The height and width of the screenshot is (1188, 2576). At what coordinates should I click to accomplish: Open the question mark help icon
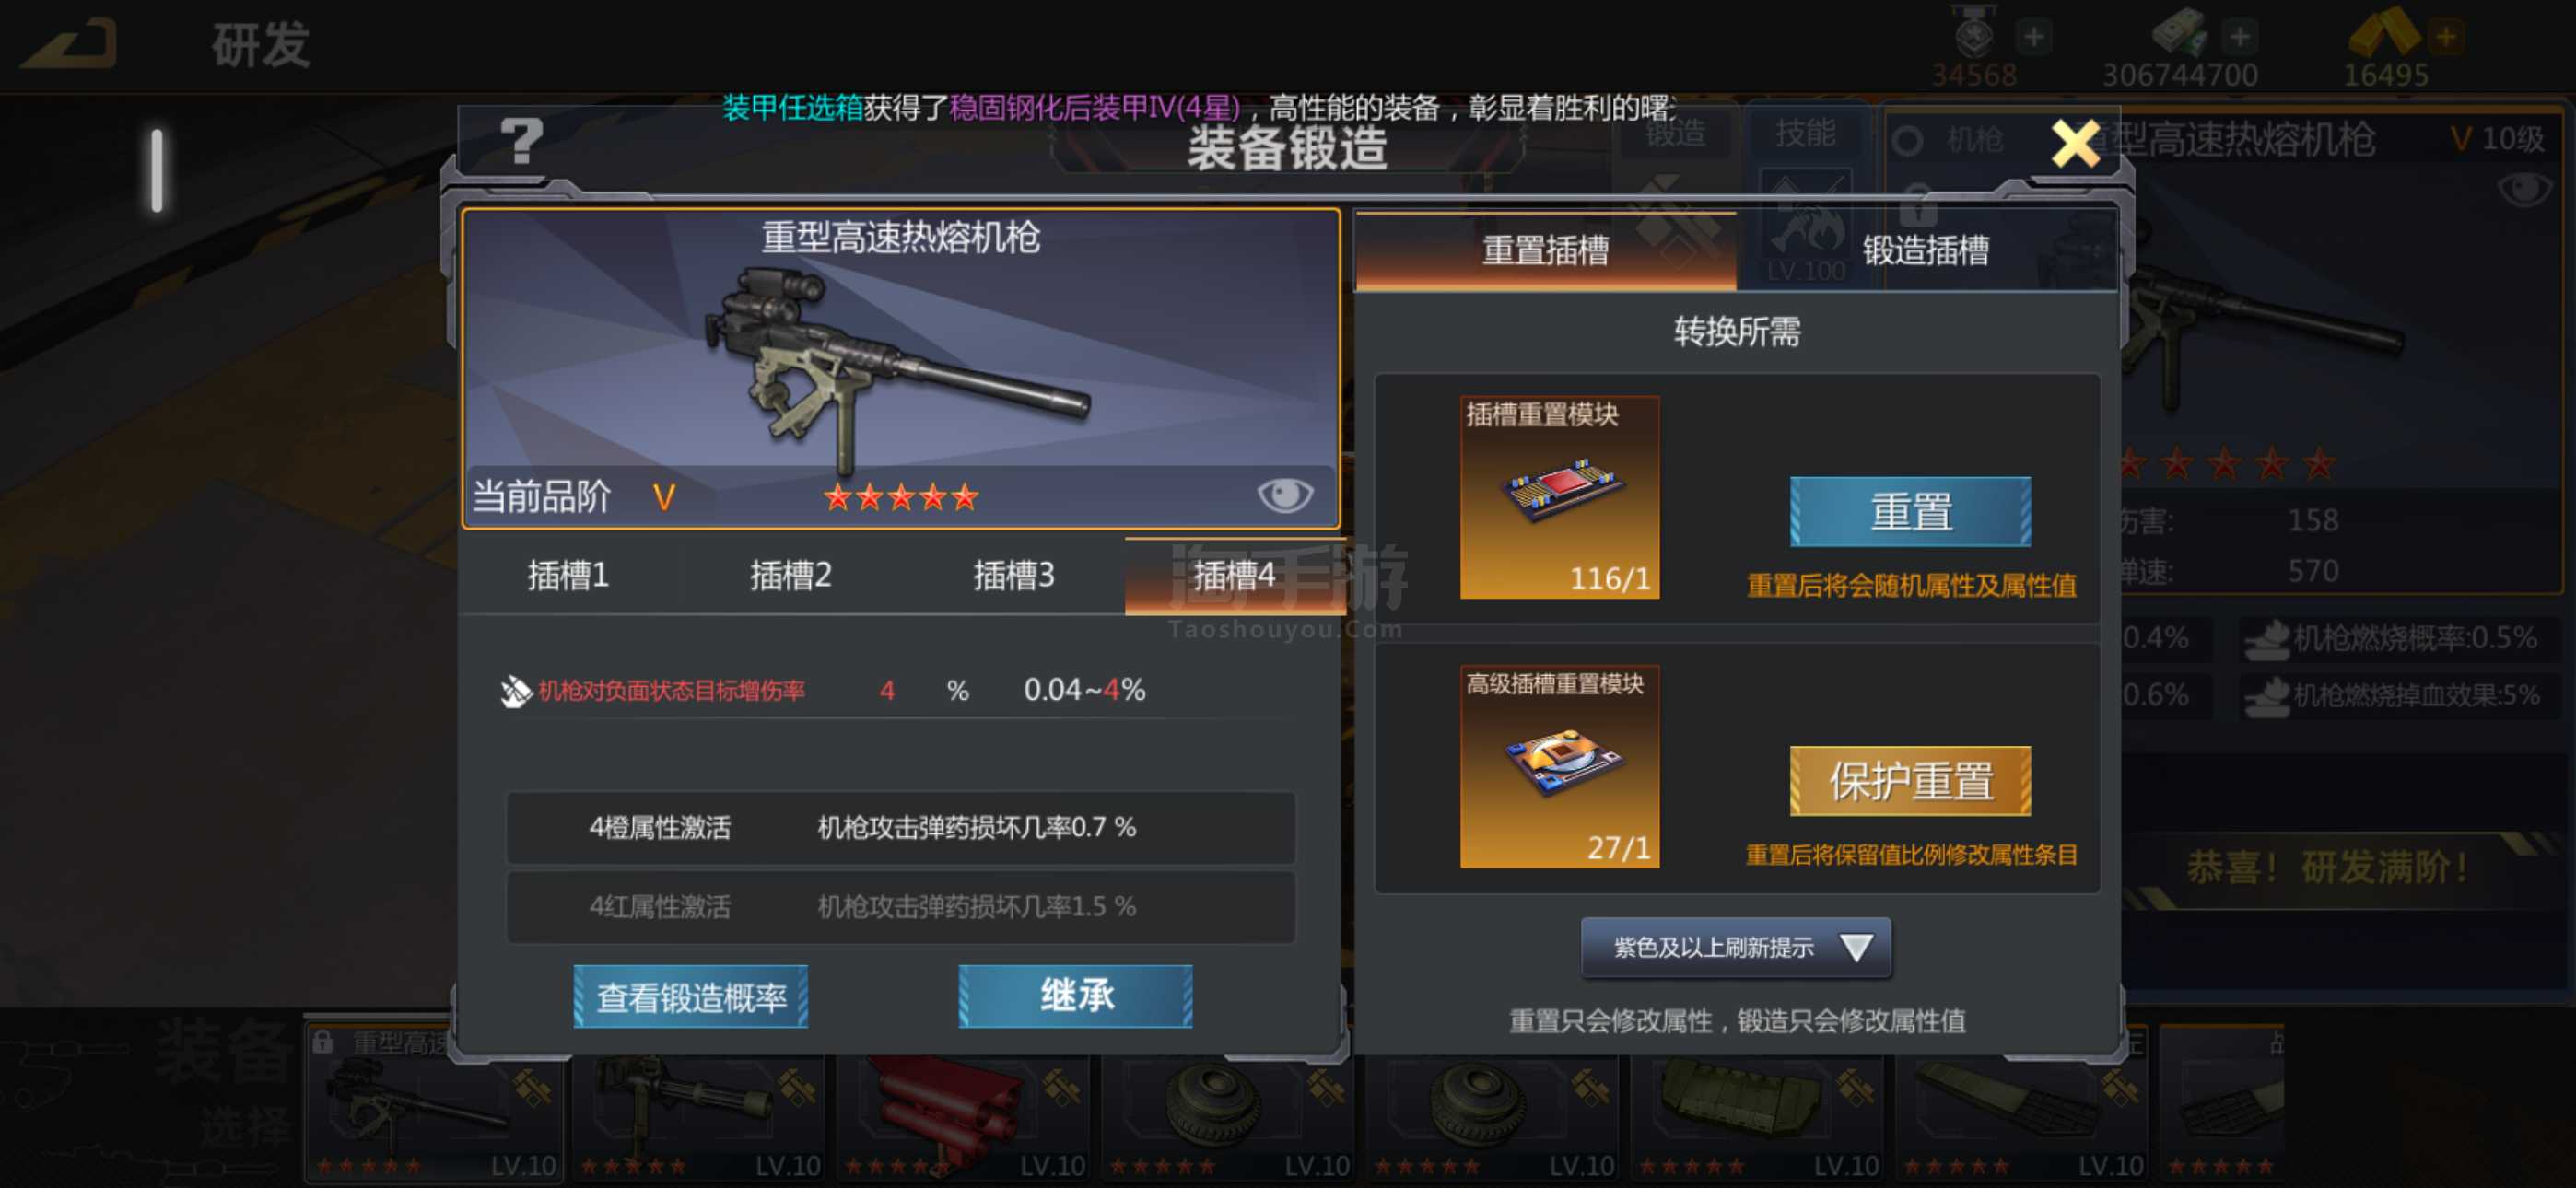tap(521, 141)
